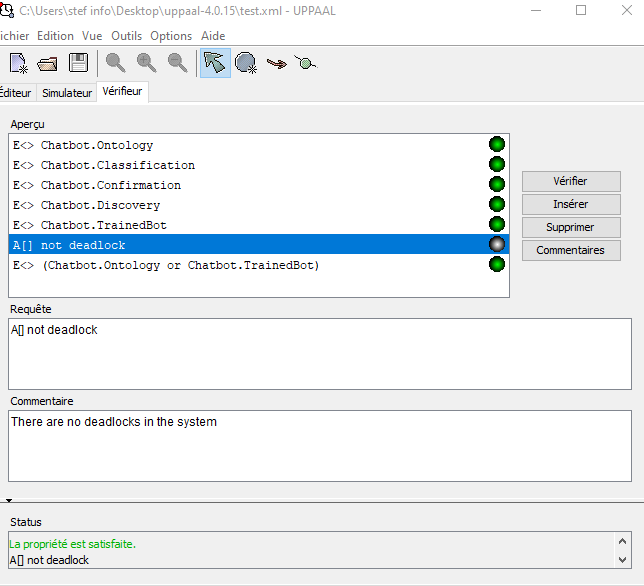This screenshot has width=644, height=586.
Task: Click the green status light for Chatbot.Classification
Action: point(497,164)
